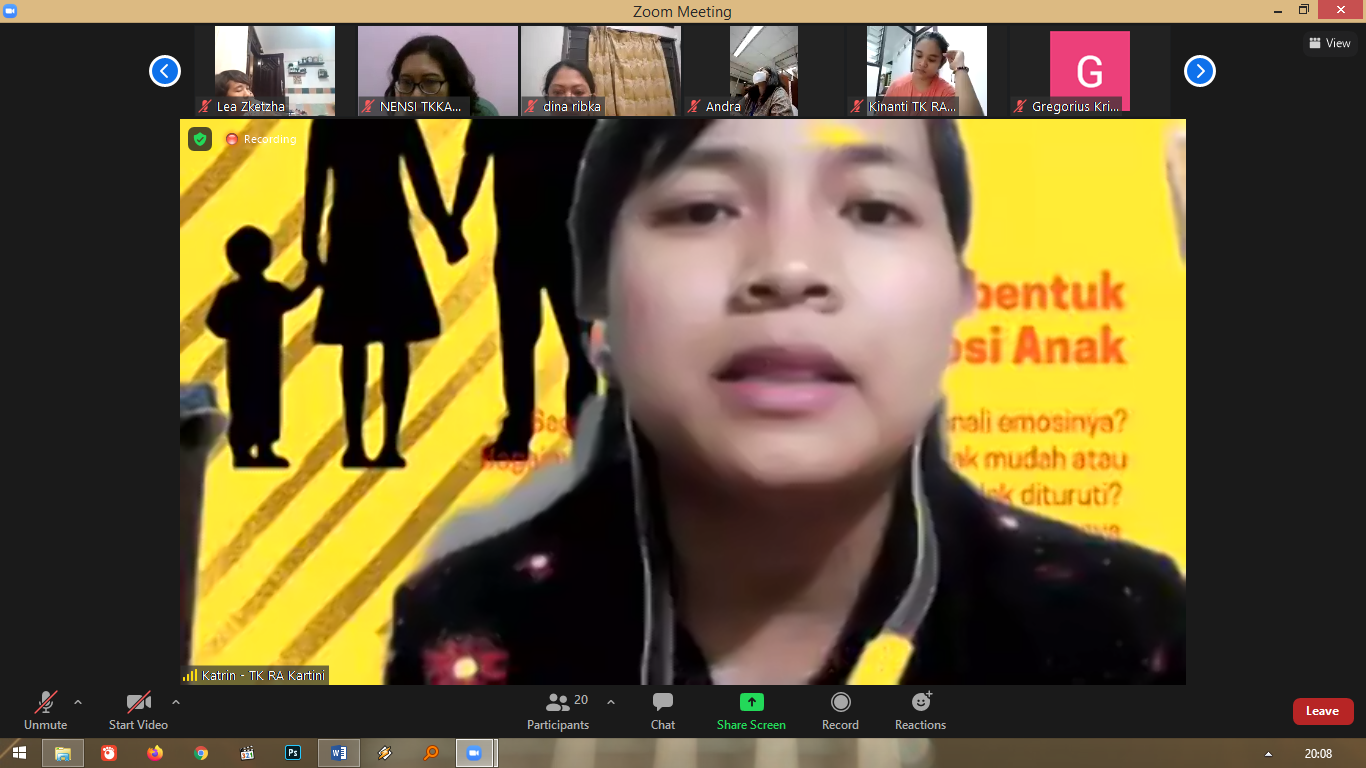
Task: Click the red Leave button
Action: (1323, 711)
